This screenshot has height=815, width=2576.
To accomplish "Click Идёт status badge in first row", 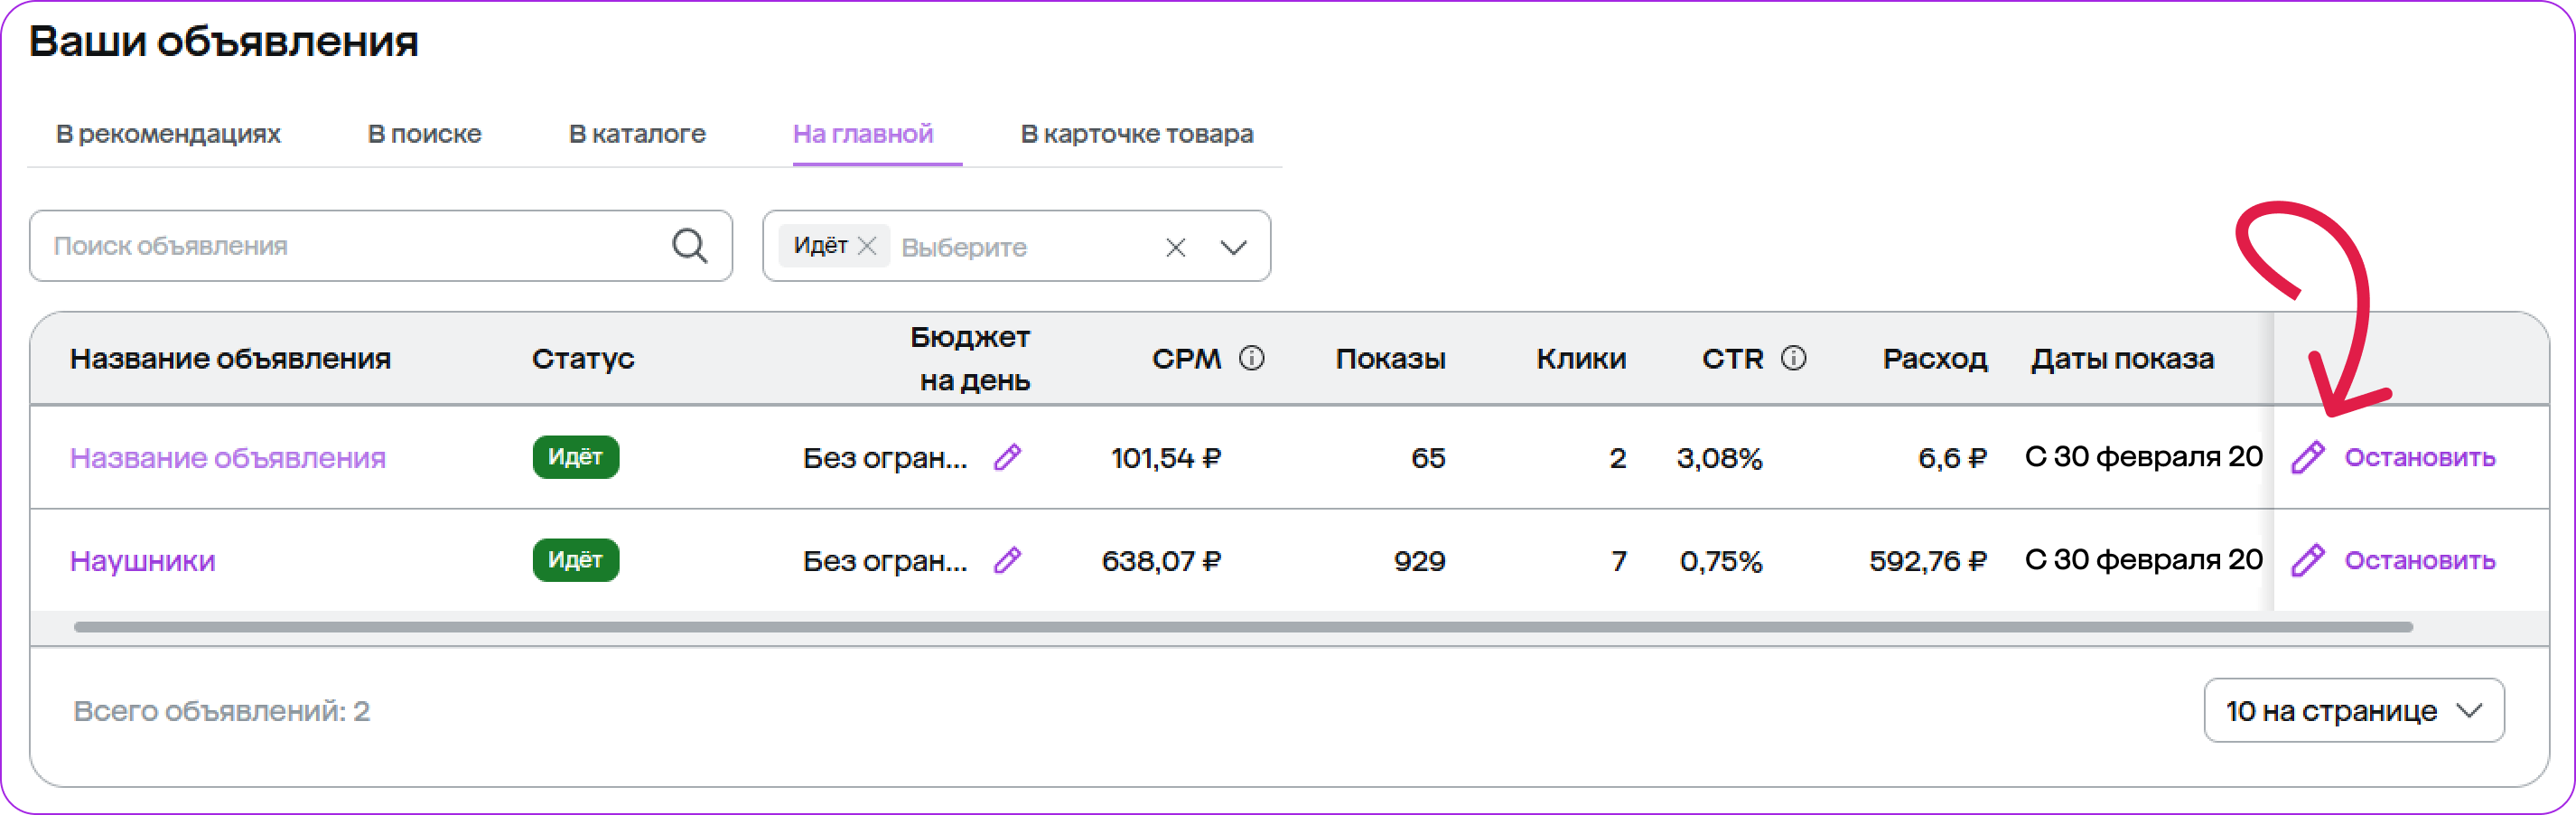I will 575,457.
